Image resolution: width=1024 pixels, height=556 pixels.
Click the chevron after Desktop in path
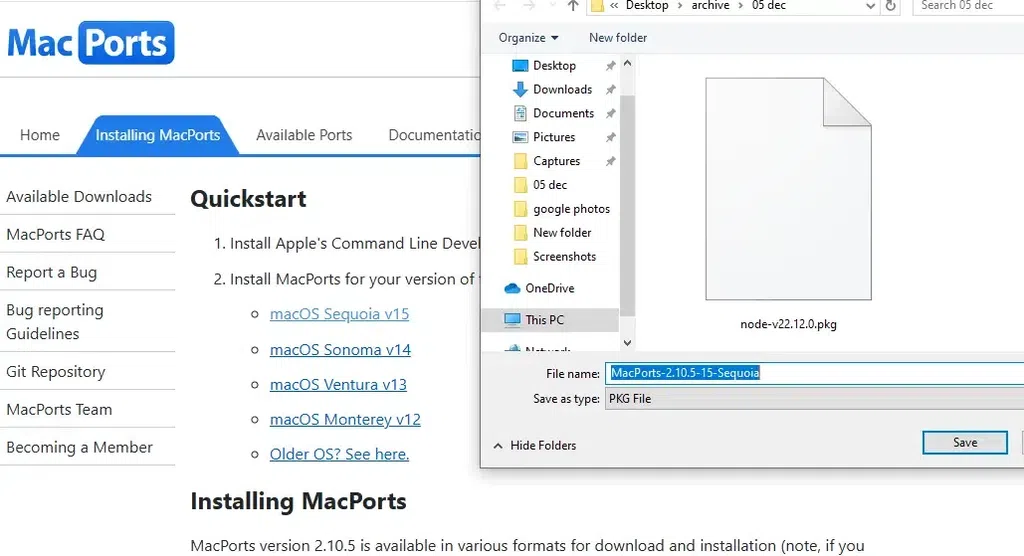tap(680, 6)
